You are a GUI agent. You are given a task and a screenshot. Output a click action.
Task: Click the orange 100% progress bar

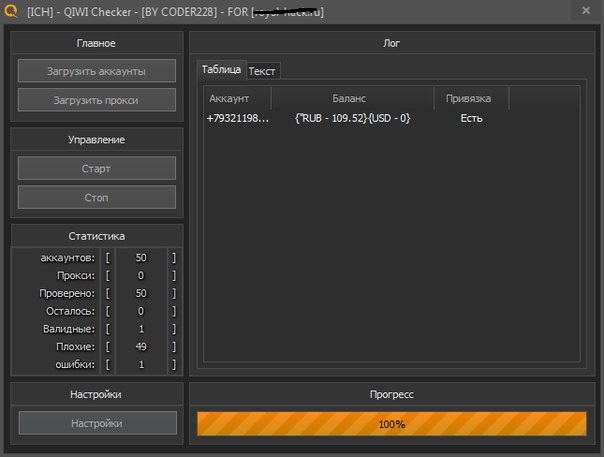coord(391,424)
